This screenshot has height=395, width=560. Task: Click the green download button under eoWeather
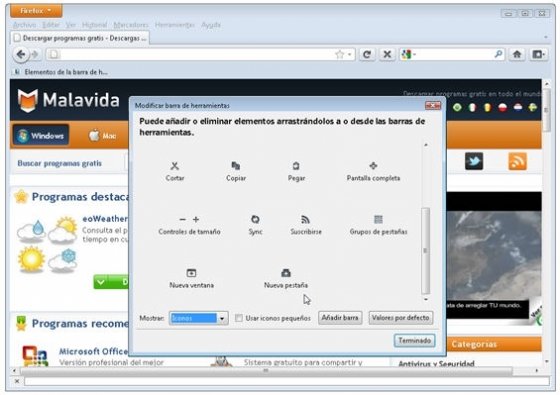[x=111, y=282]
